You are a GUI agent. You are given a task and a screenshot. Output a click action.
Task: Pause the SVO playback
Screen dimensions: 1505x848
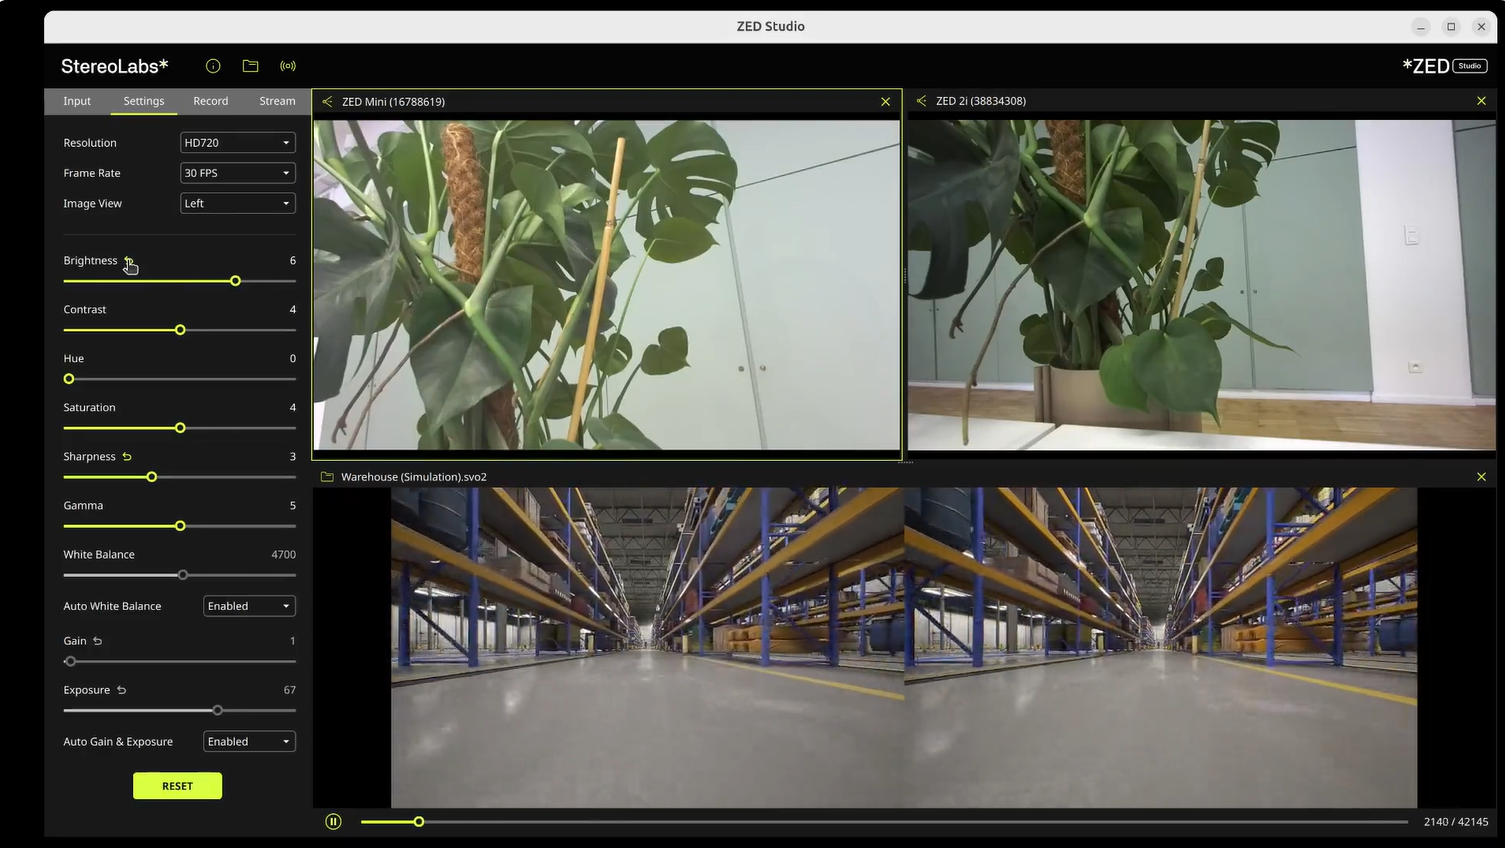333,821
